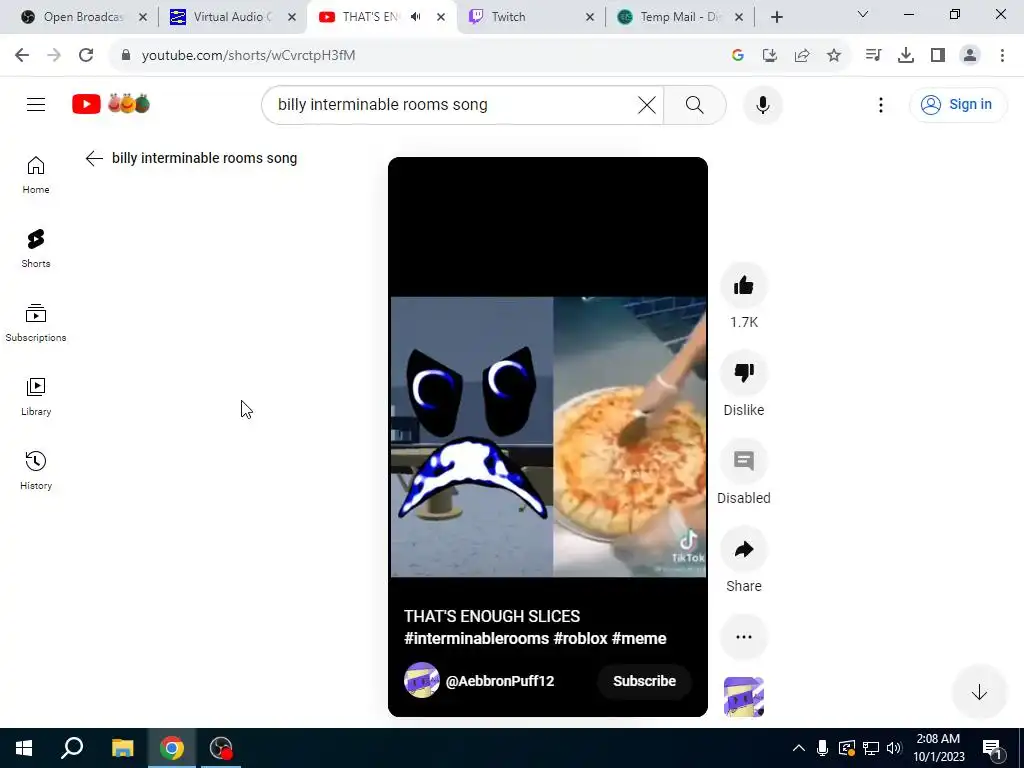Navigate back in Chrome
Viewport: 1024px width, 768px height.
pos(22,56)
